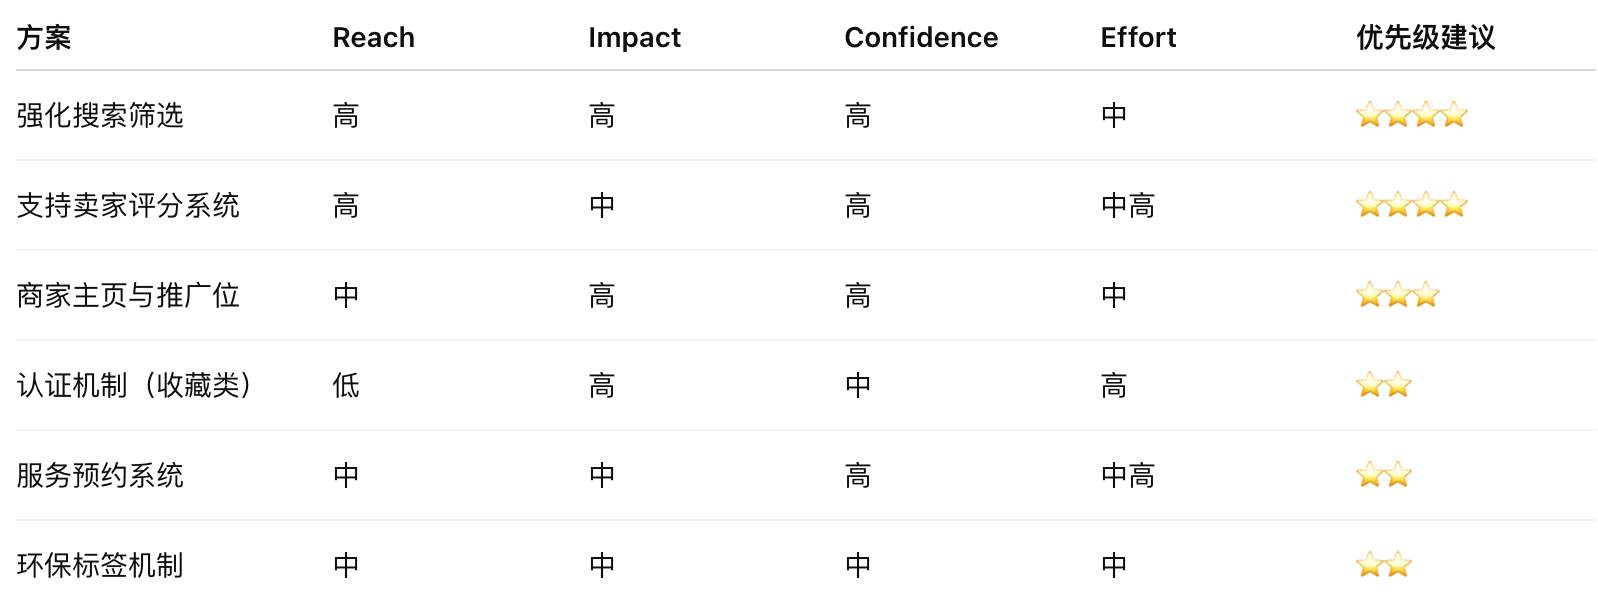Select the 支持卖家评分系统 row label
Image resolution: width=1598 pixels, height=606 pixels.
point(128,205)
